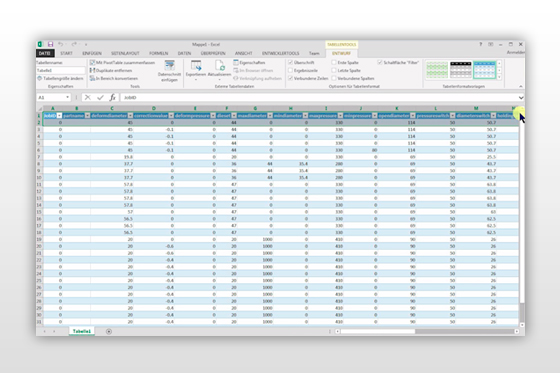
Task: Switch to the ANSICHT tab
Action: point(244,53)
